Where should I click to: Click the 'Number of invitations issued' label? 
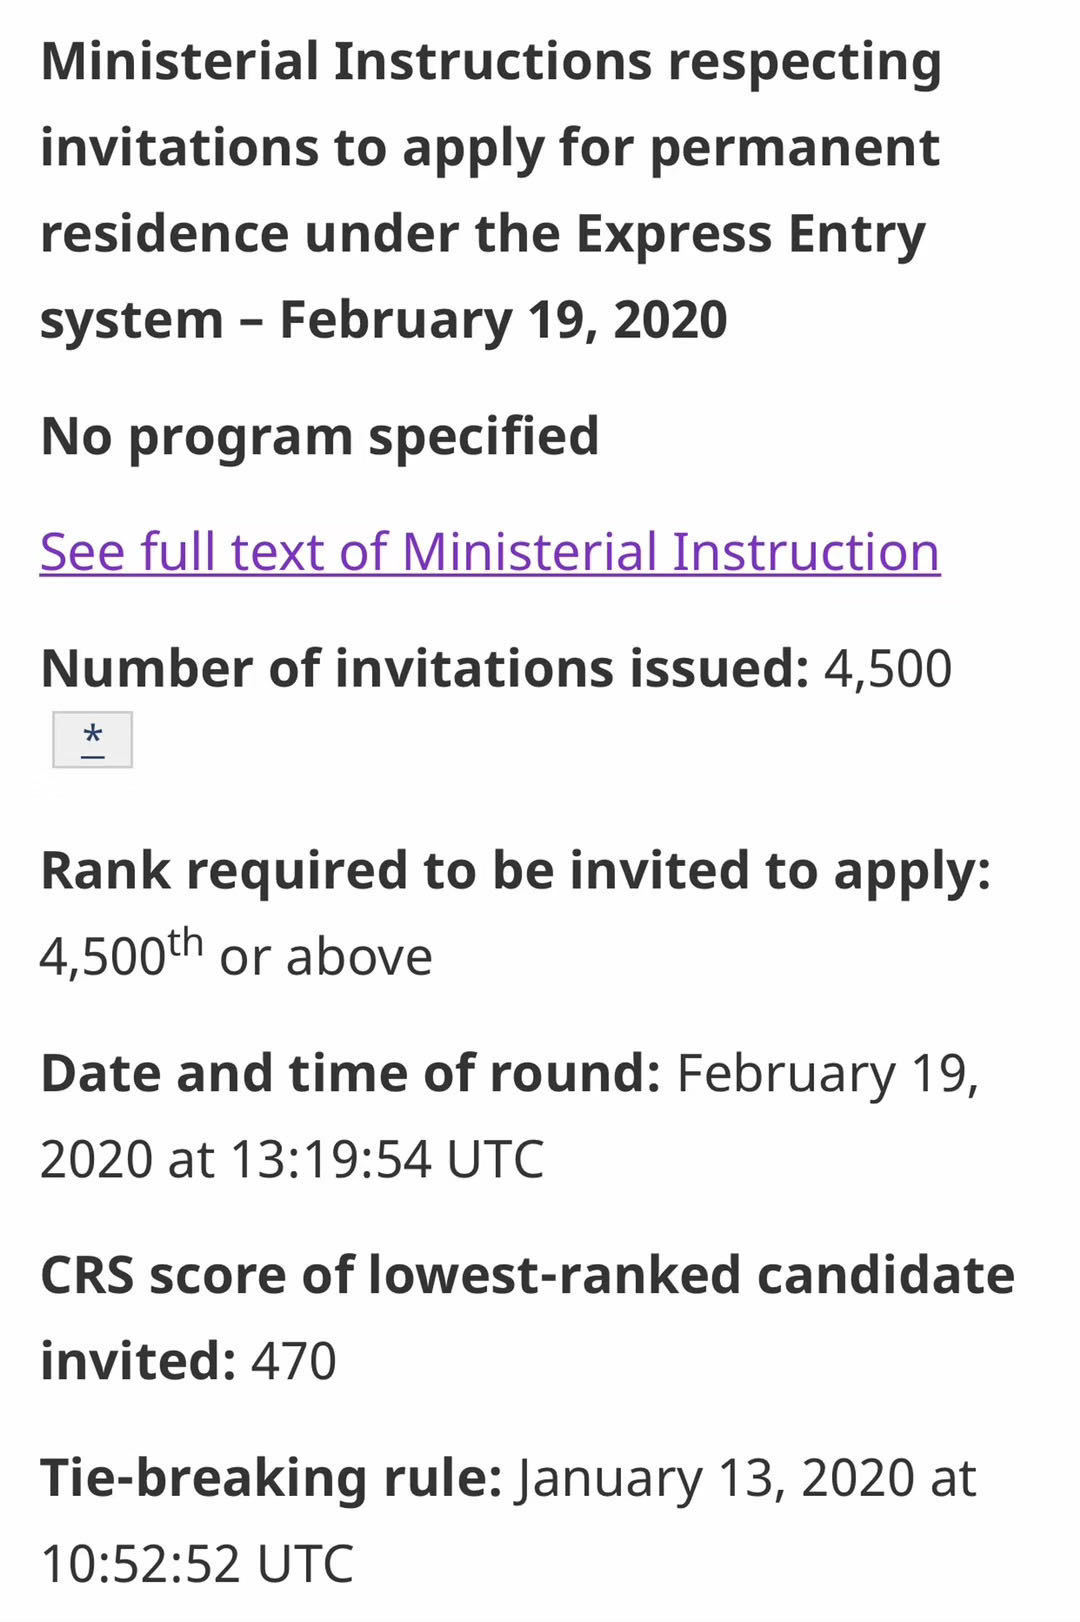[425, 668]
